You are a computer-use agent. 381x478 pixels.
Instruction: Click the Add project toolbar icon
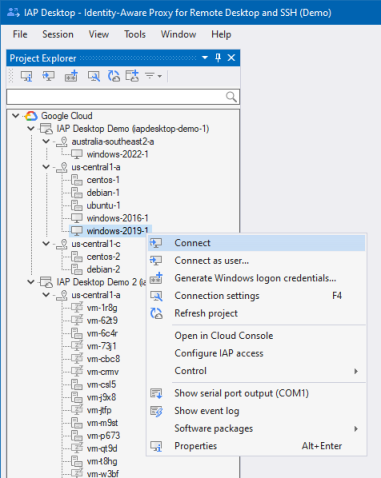[x=132, y=76]
